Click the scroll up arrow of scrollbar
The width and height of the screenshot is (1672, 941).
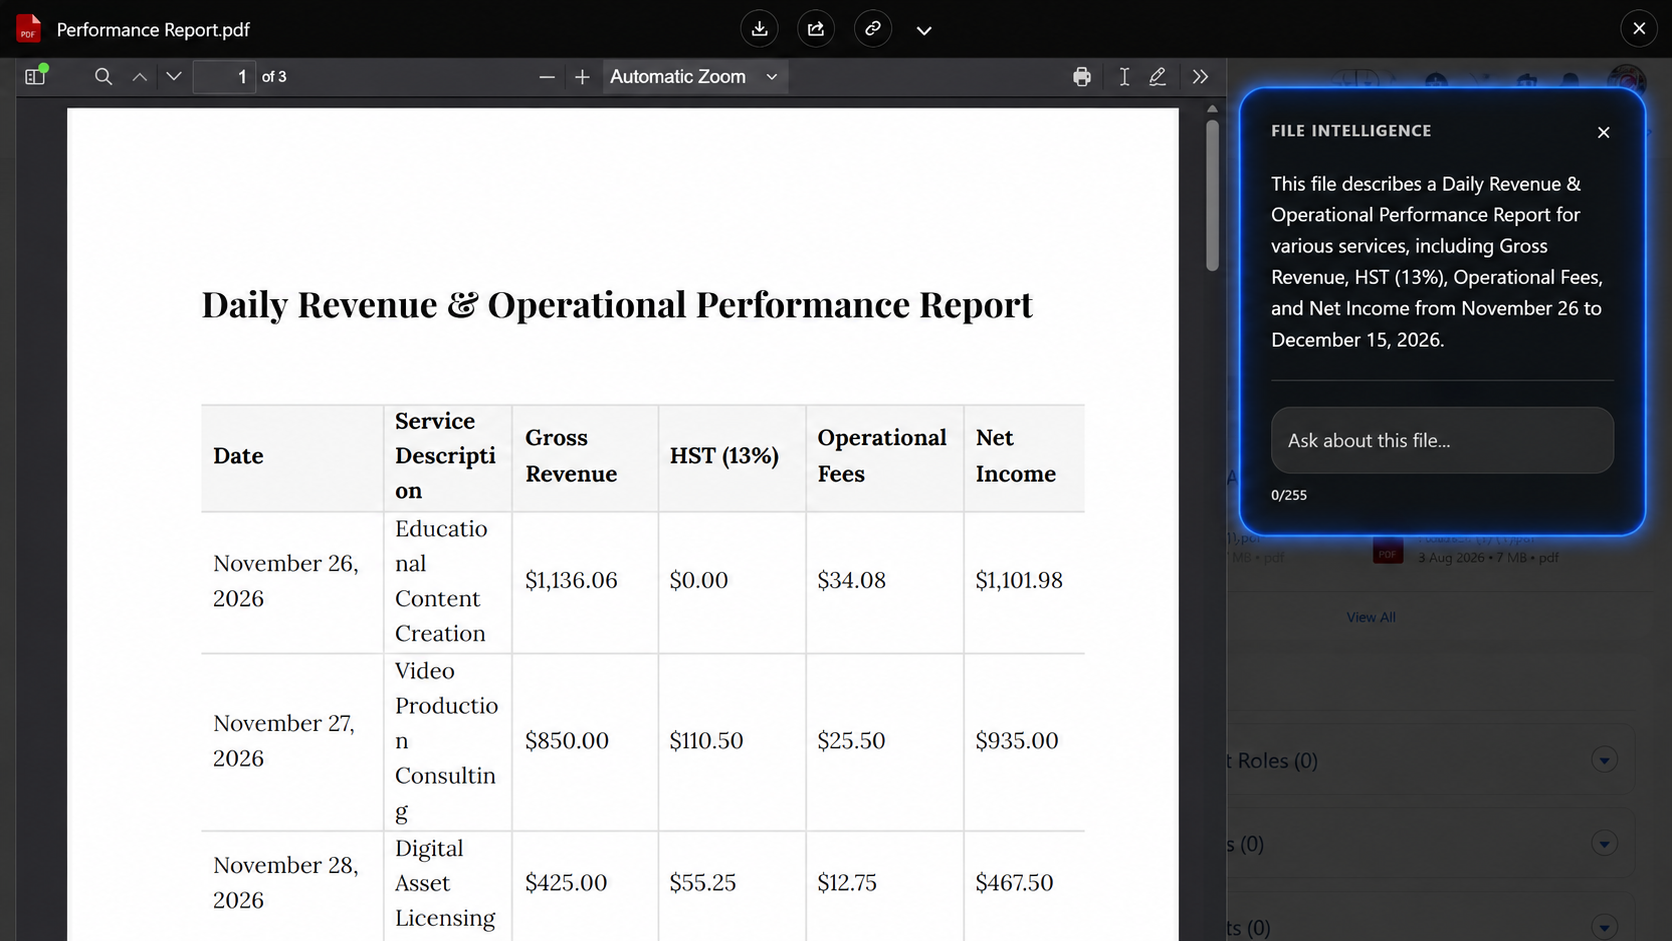tap(1212, 109)
